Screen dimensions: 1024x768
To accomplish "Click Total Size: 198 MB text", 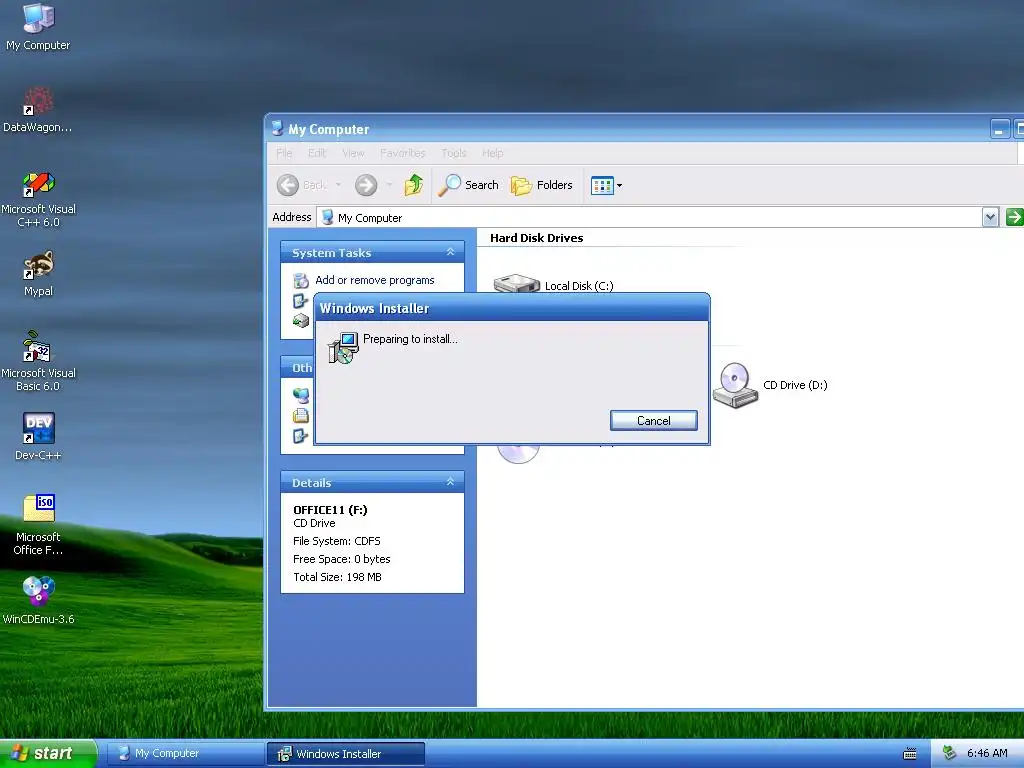I will 337,577.
